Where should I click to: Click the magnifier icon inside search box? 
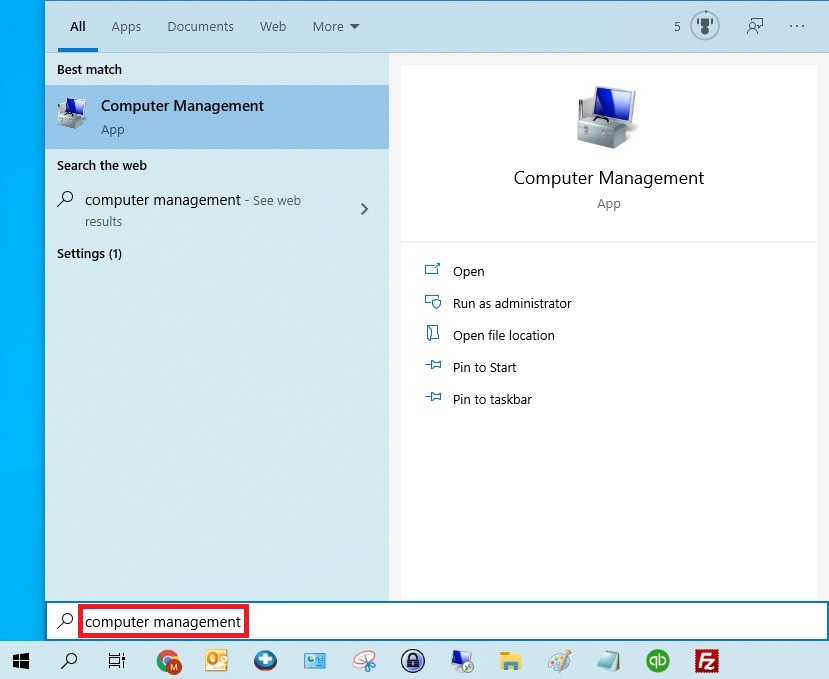pyautogui.click(x=65, y=620)
